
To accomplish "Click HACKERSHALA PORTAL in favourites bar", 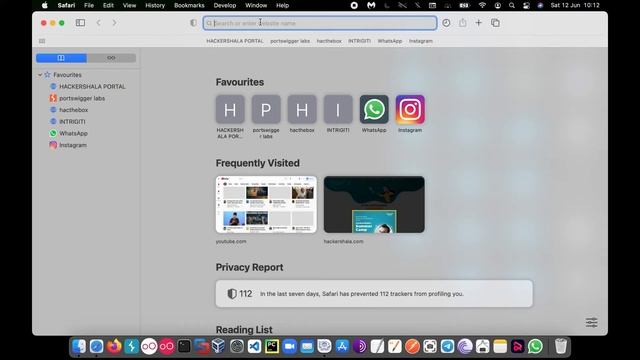I will pos(235,41).
